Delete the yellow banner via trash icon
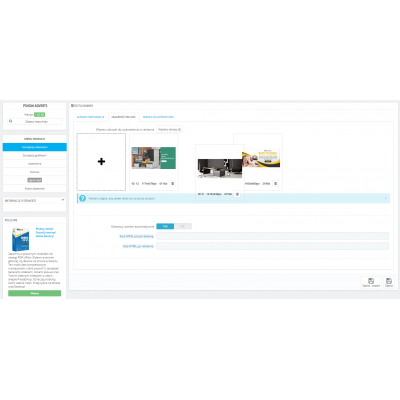The width and height of the screenshot is (400, 400). coord(275,183)
